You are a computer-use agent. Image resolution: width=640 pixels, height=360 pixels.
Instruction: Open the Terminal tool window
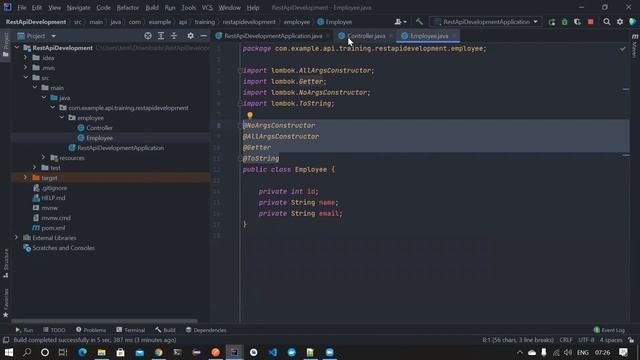coord(131,330)
